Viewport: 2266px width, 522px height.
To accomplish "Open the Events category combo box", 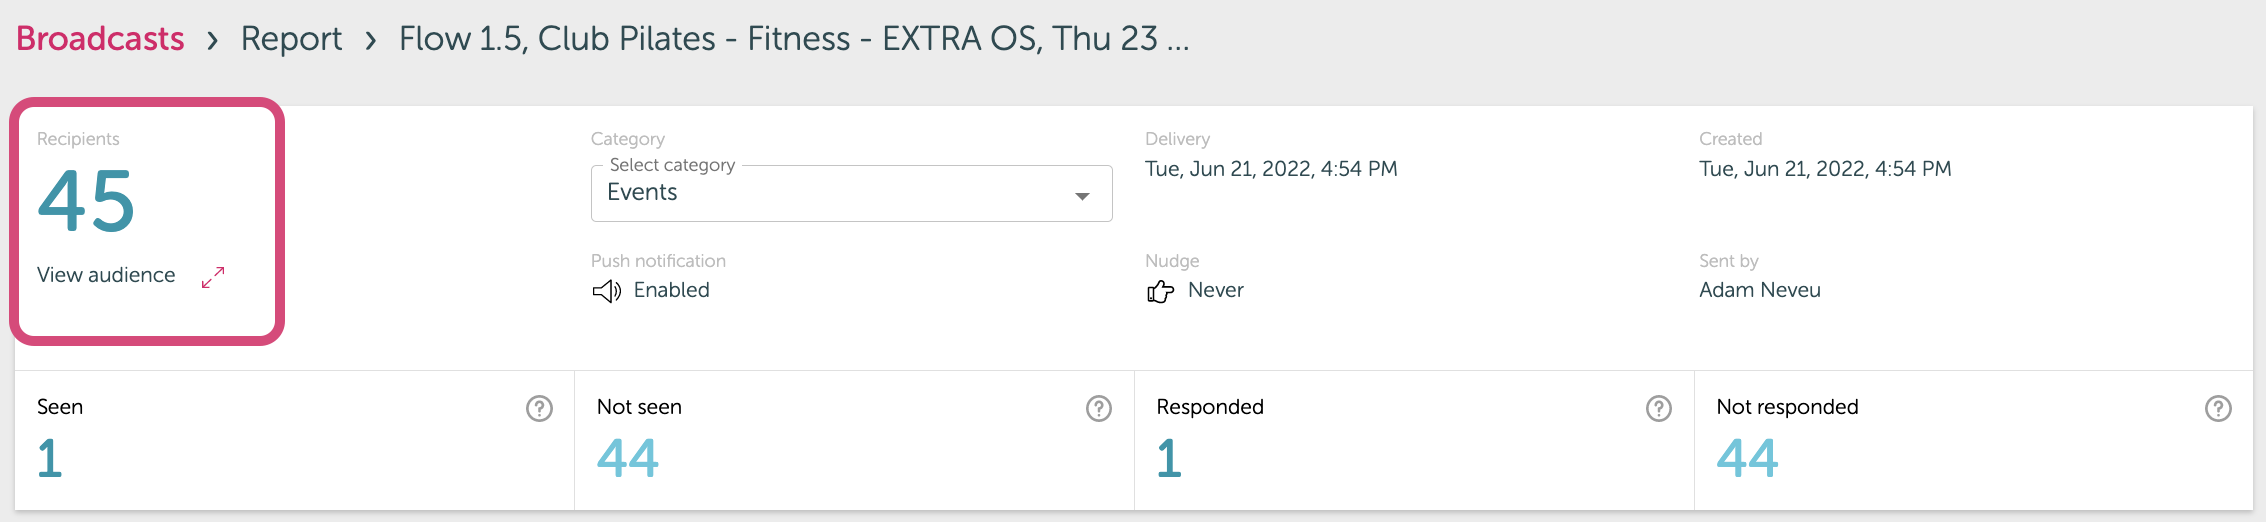I will (852, 193).
